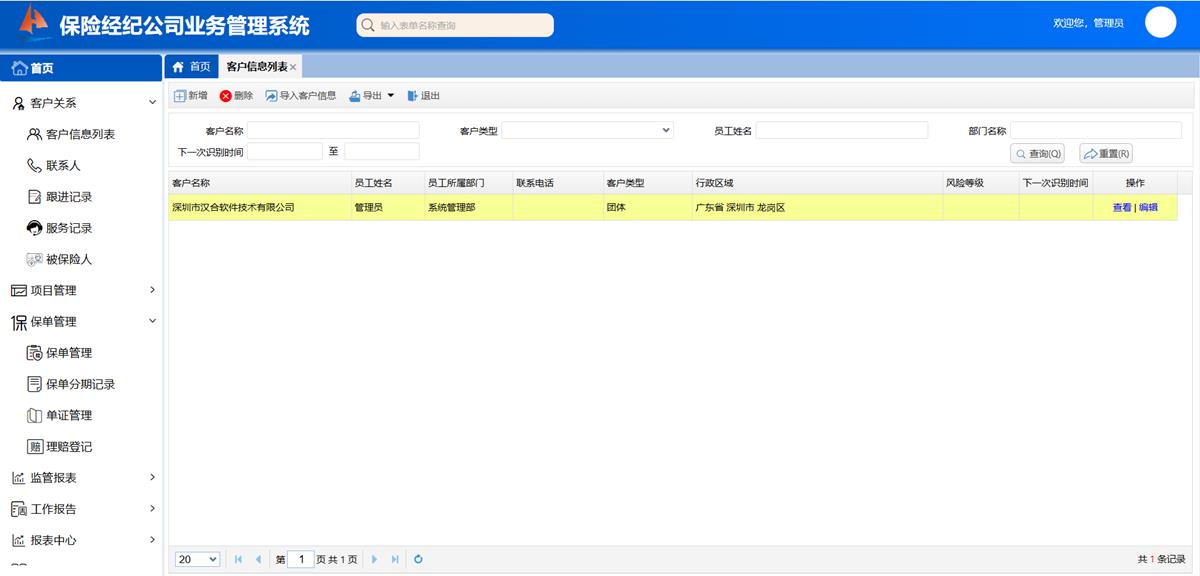Viewport: 1200px width, 576px height.
Task: Focus the 员工姓名 input field
Action: click(842, 130)
